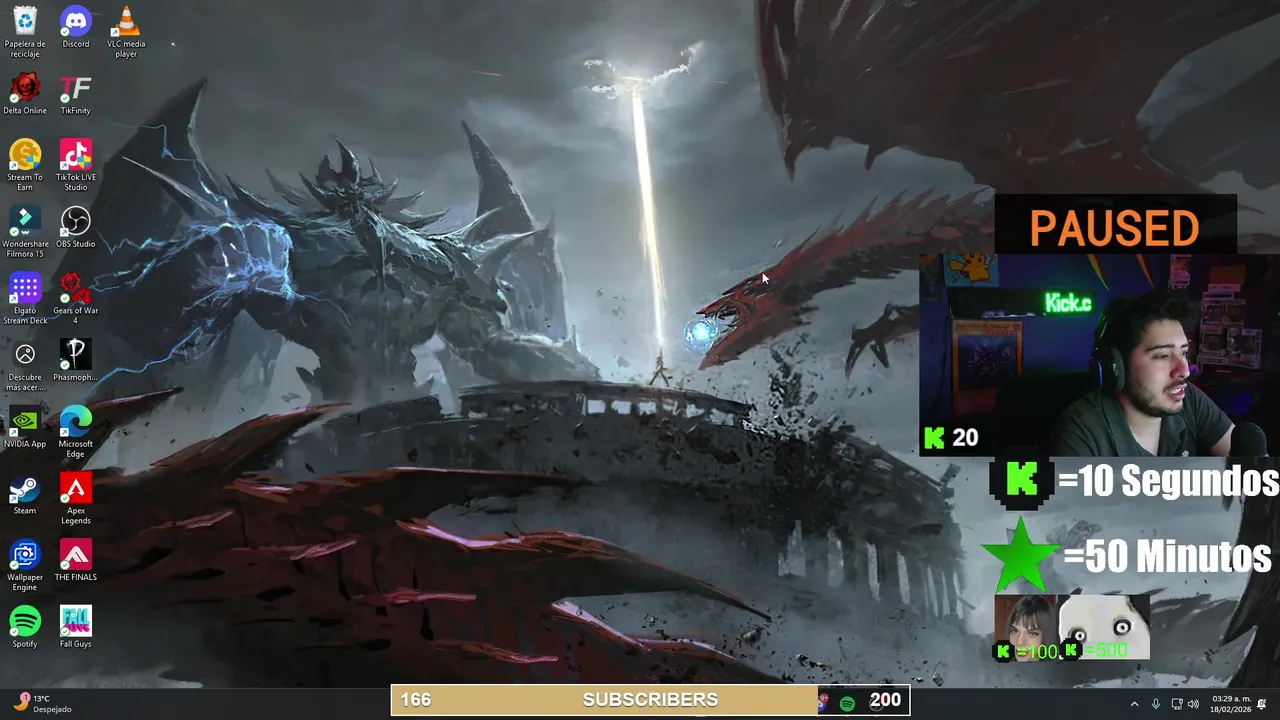Open Steam desktop shortcut
Viewport: 1280px width, 720px height.
[x=25, y=493]
